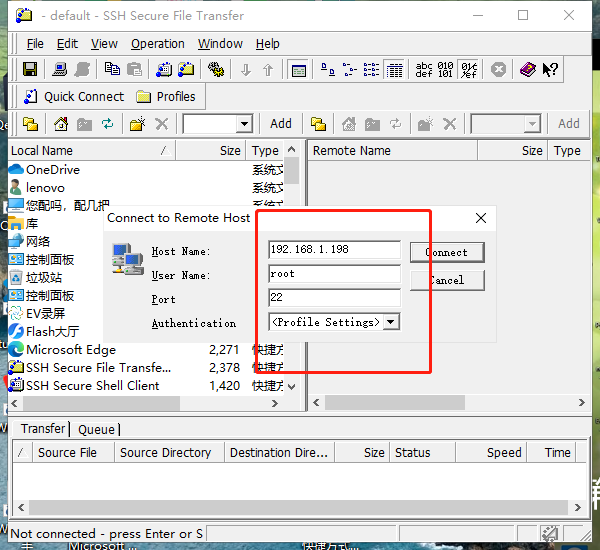The height and width of the screenshot is (550, 600).
Task: Click the Upload arrow icon
Action: [268, 70]
